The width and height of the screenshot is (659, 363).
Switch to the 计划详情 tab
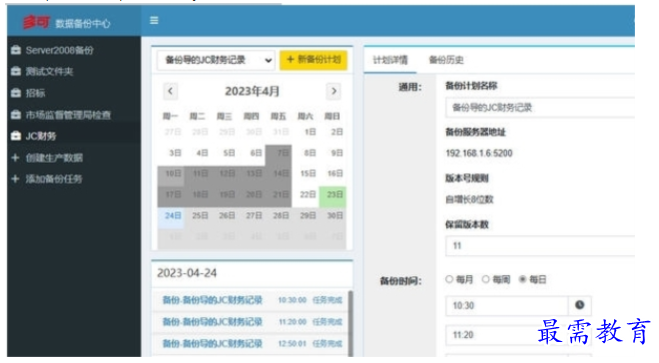coord(390,60)
